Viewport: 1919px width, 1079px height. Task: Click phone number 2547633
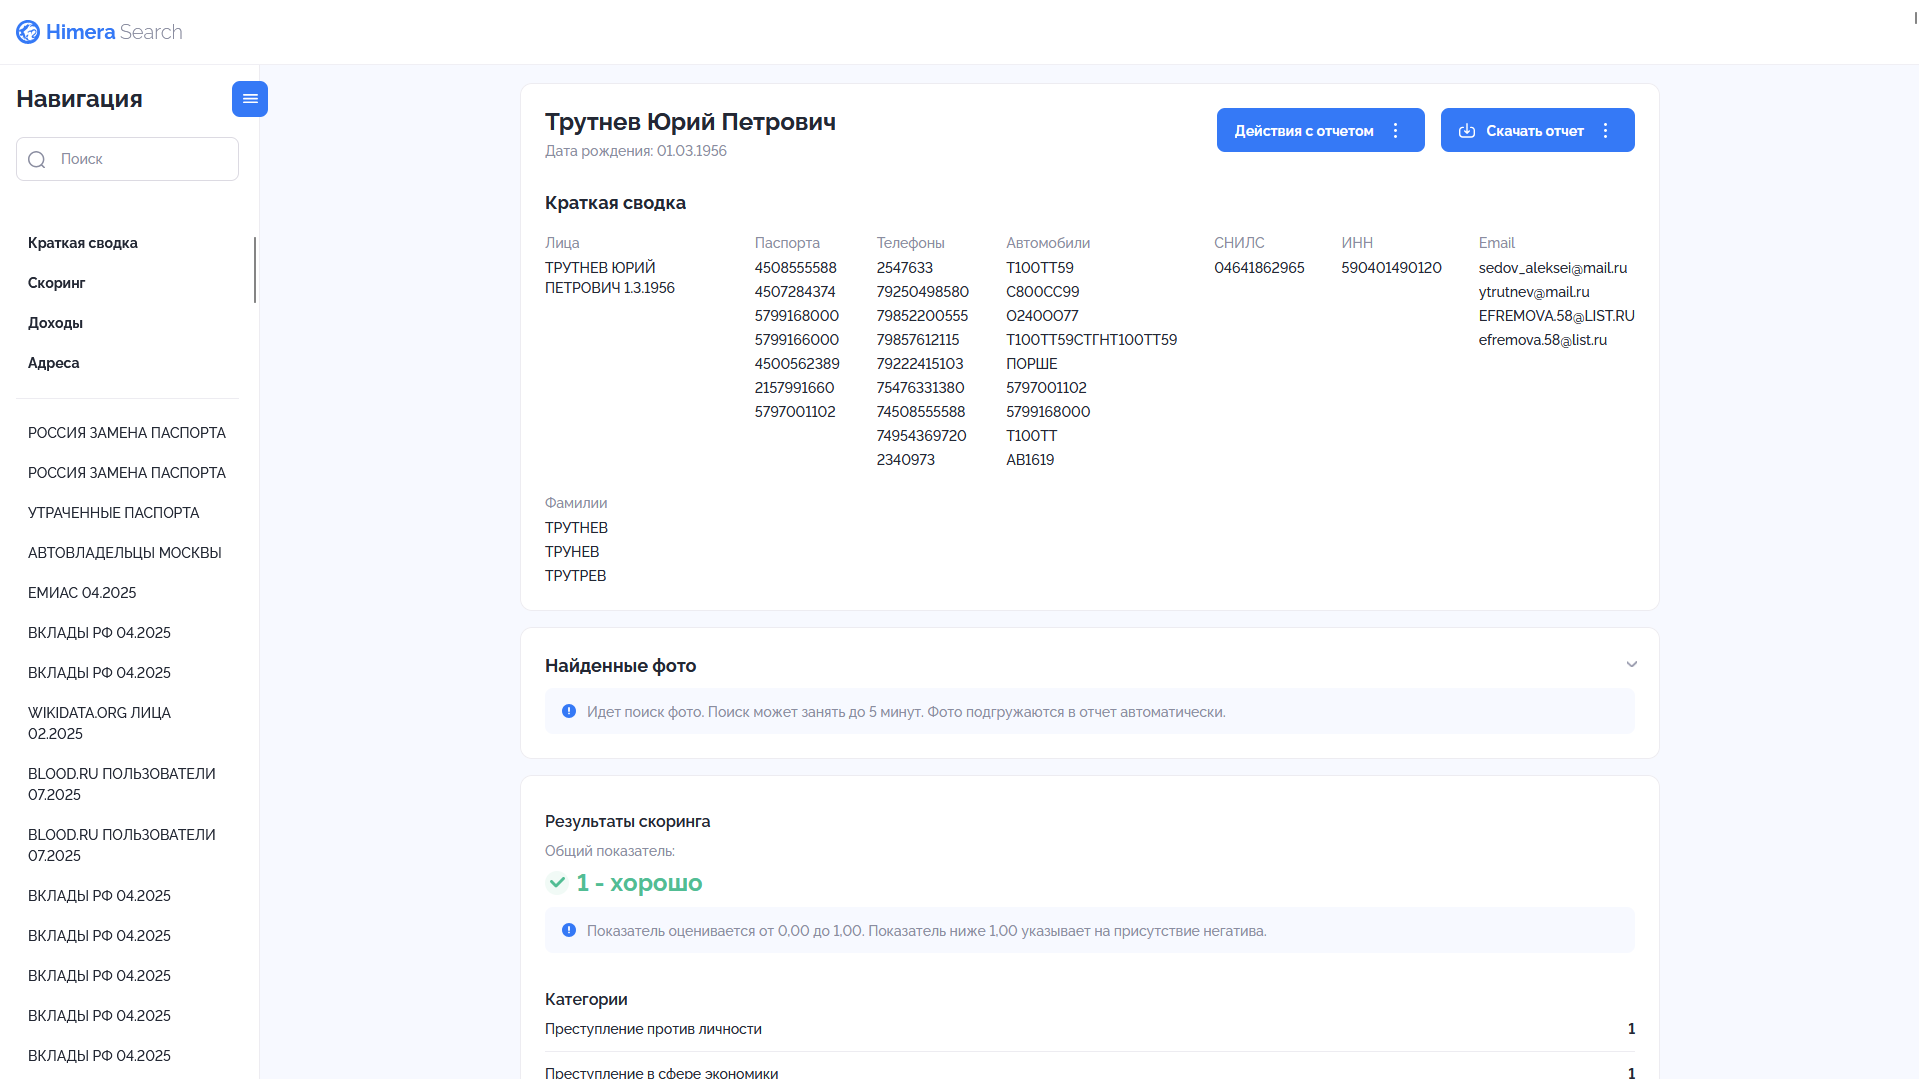(x=905, y=268)
